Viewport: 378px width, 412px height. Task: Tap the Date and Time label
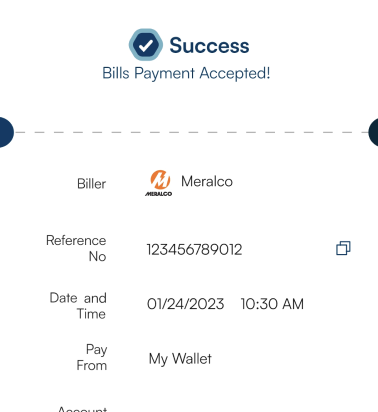[x=78, y=306]
